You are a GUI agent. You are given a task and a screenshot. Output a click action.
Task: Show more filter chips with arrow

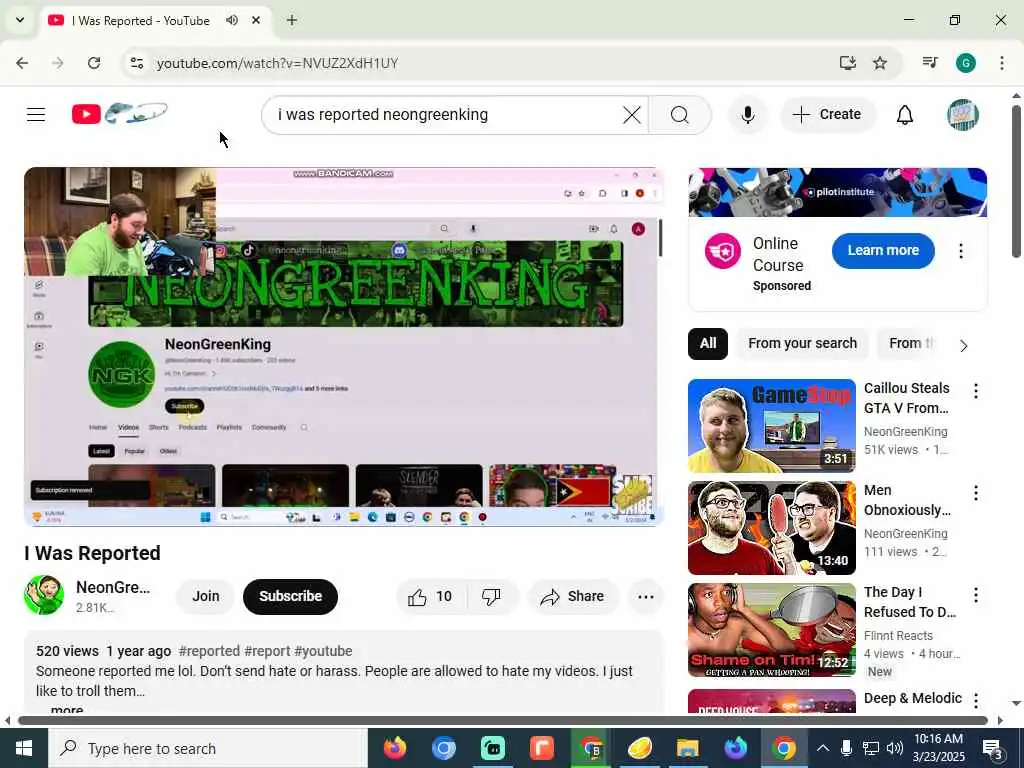[x=964, y=345]
